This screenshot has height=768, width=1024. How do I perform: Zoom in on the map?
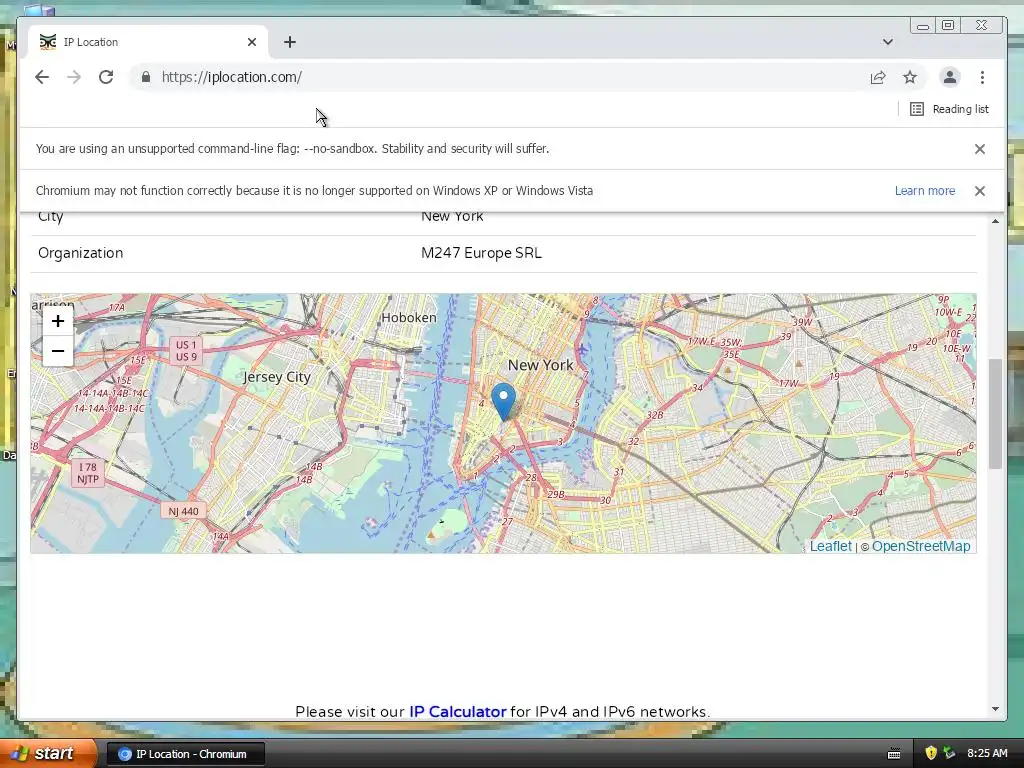coord(57,321)
